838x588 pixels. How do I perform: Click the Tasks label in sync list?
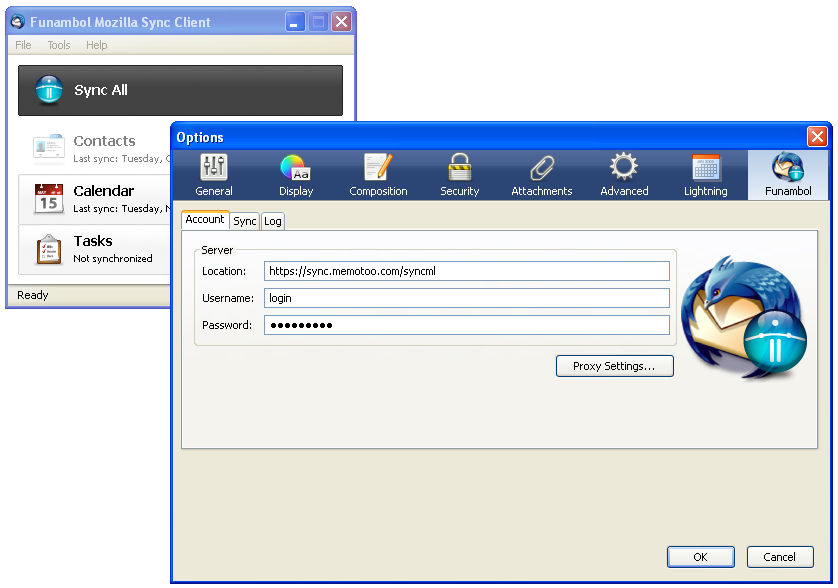coord(93,241)
